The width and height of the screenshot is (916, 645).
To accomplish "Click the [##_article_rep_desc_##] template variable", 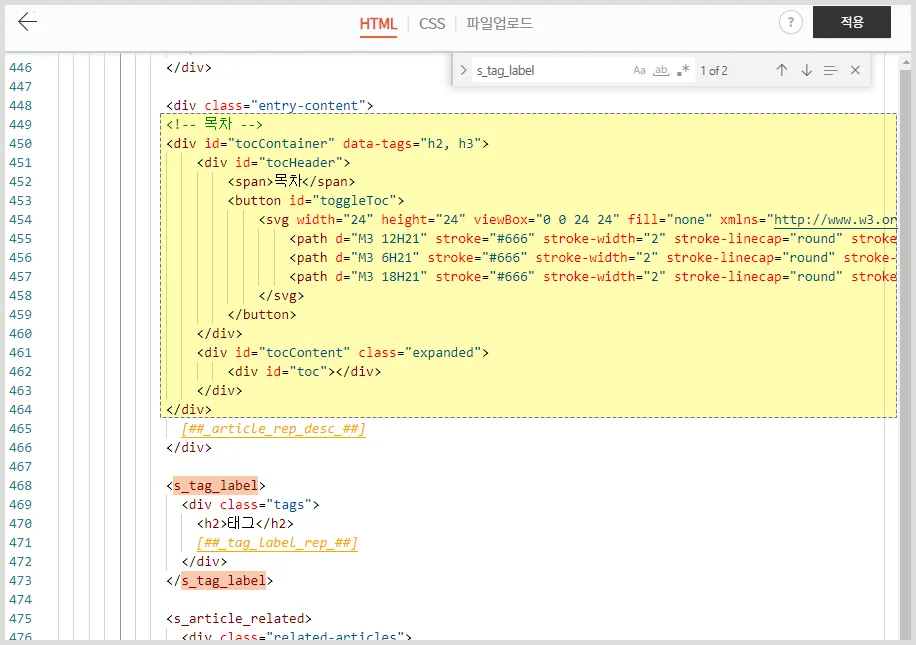I will pos(272,428).
